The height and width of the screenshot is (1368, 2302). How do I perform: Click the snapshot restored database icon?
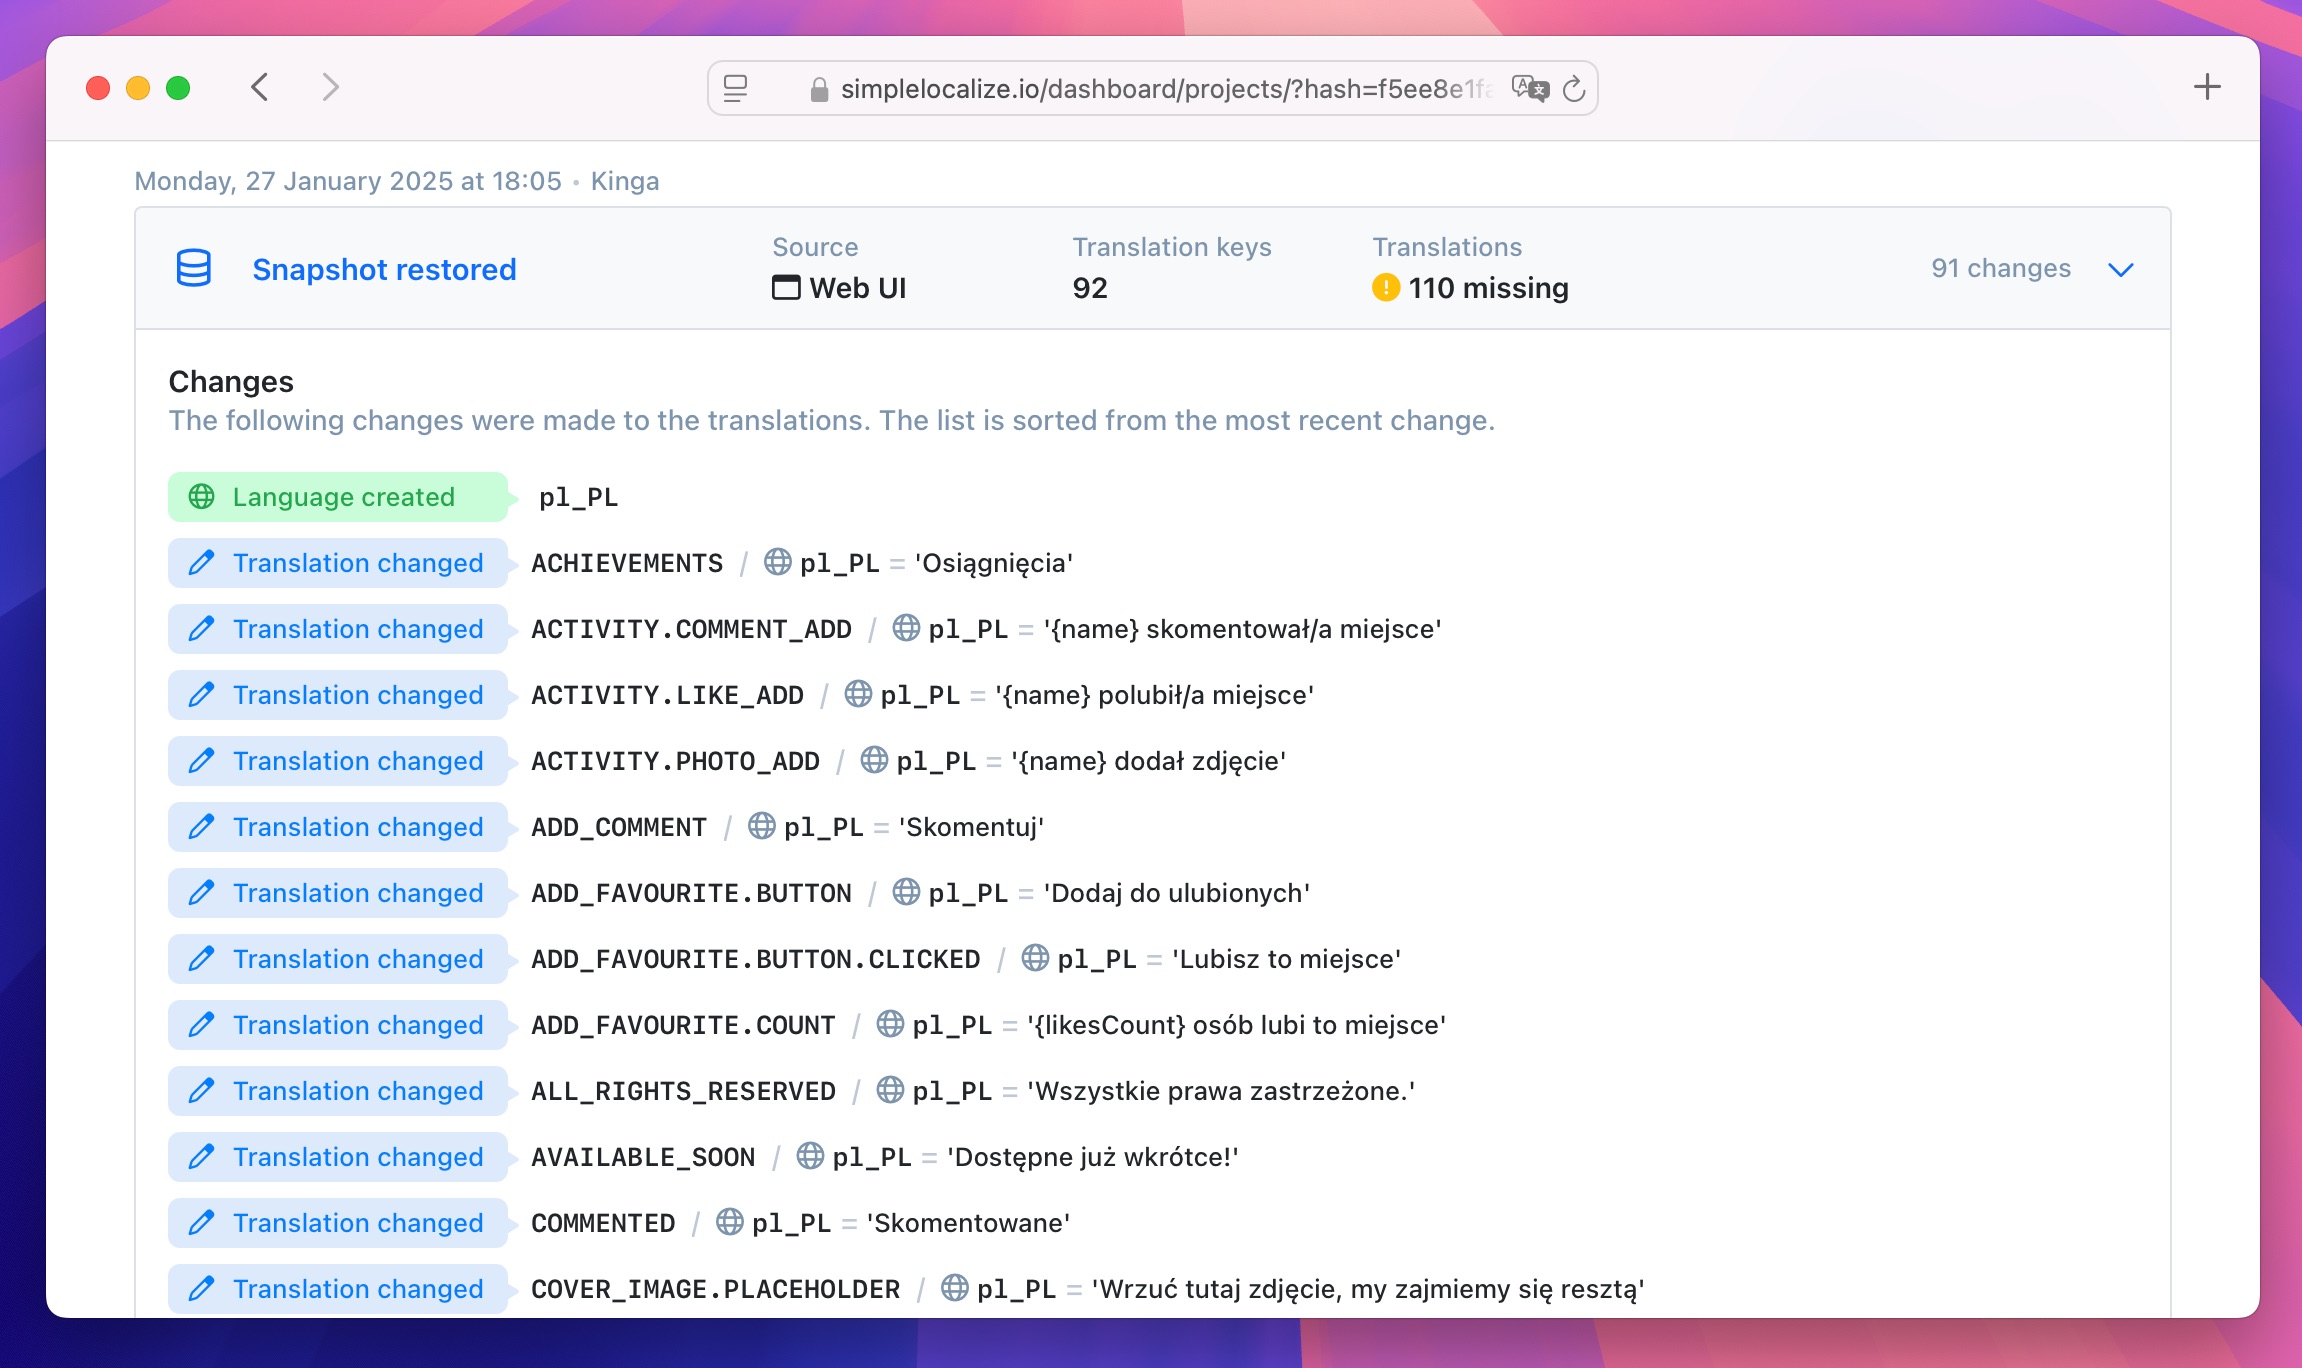[x=195, y=267]
